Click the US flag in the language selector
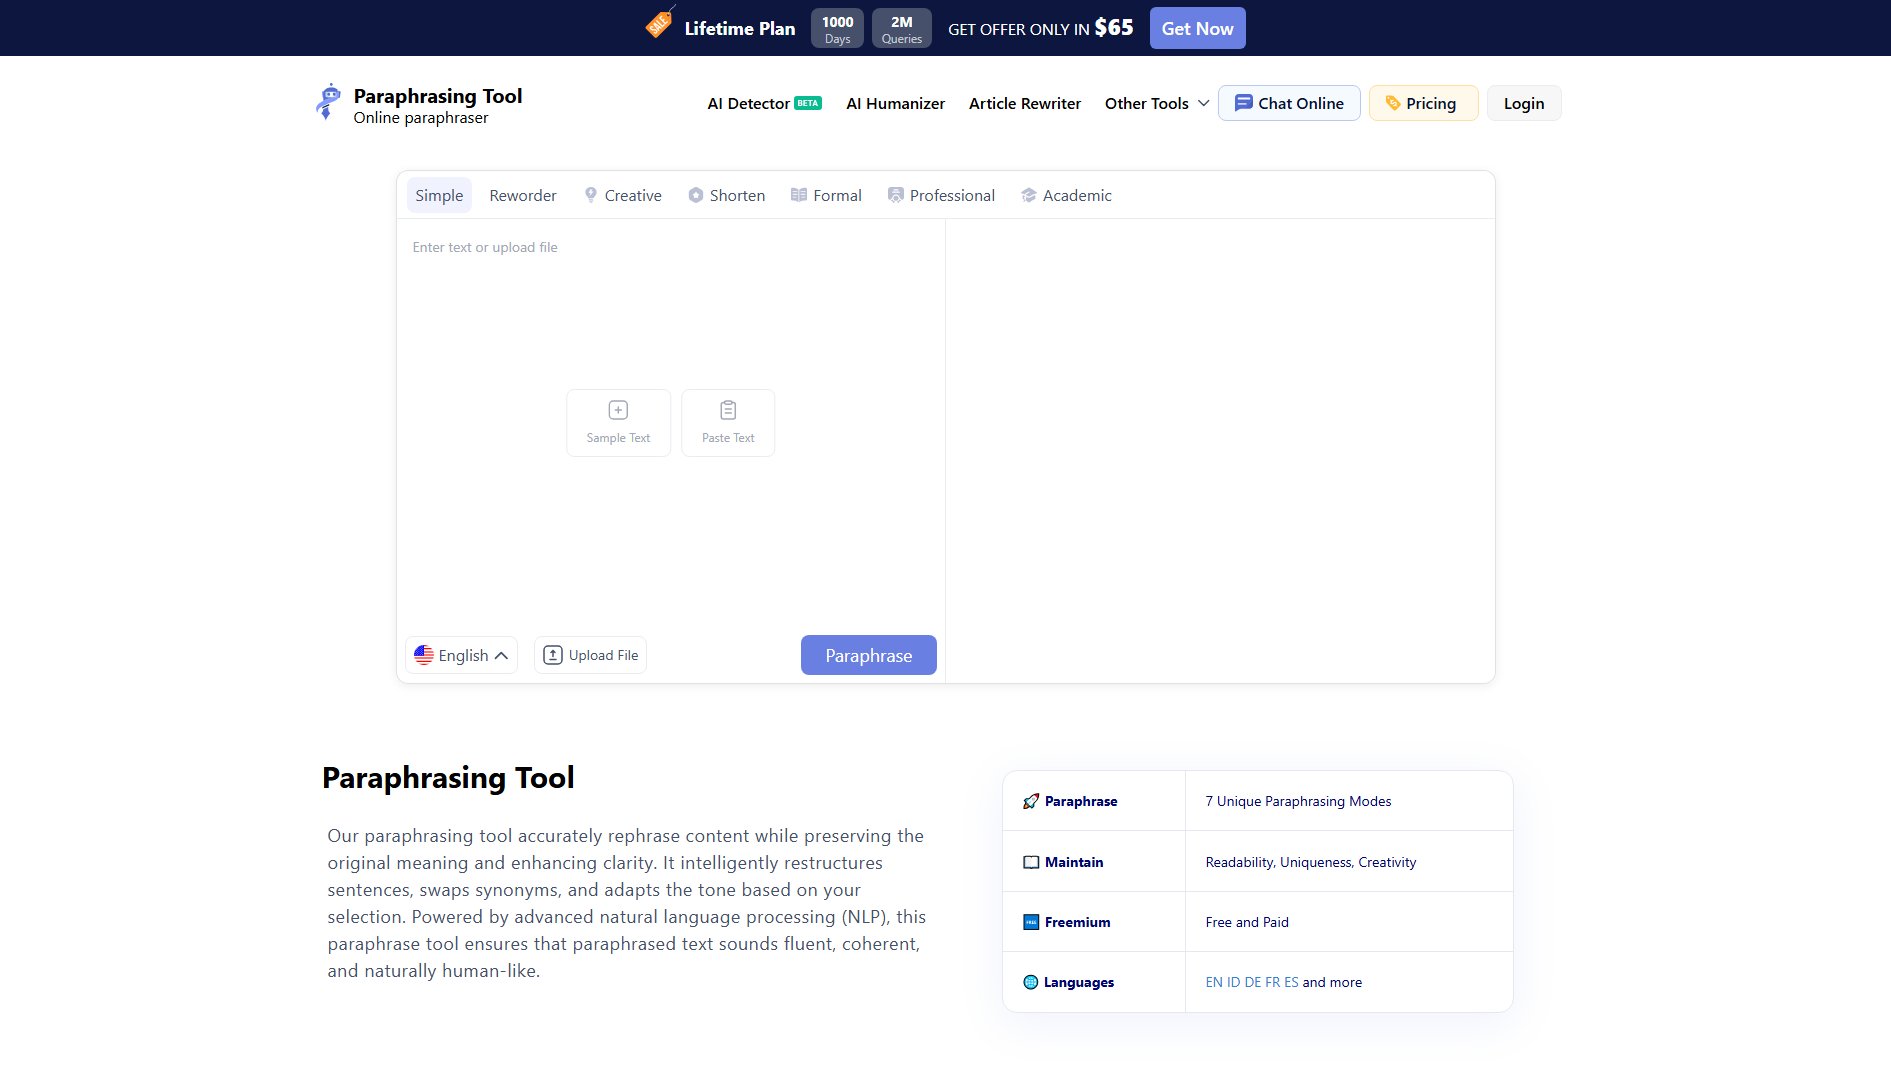The image size is (1891, 1085). 424,655
